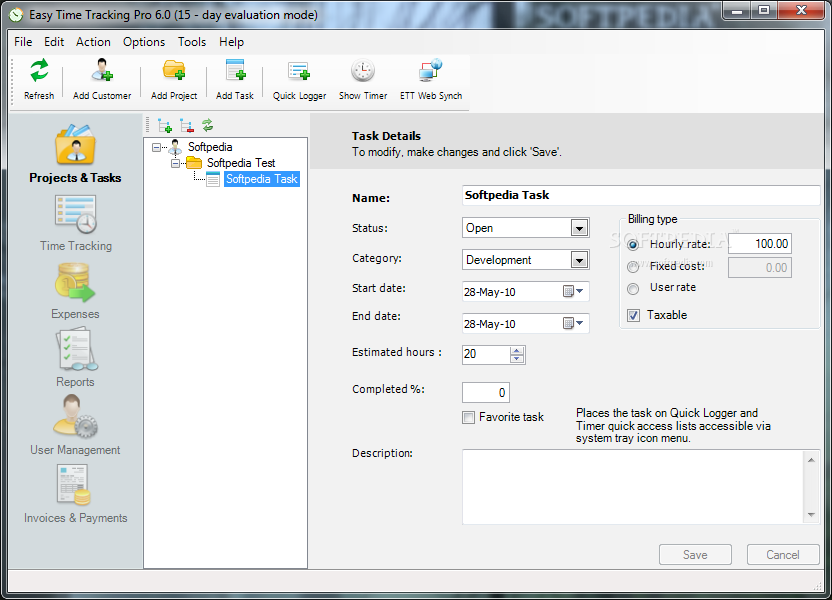
Task: Increase Estimated hours with up arrow
Action: pyautogui.click(x=517, y=351)
